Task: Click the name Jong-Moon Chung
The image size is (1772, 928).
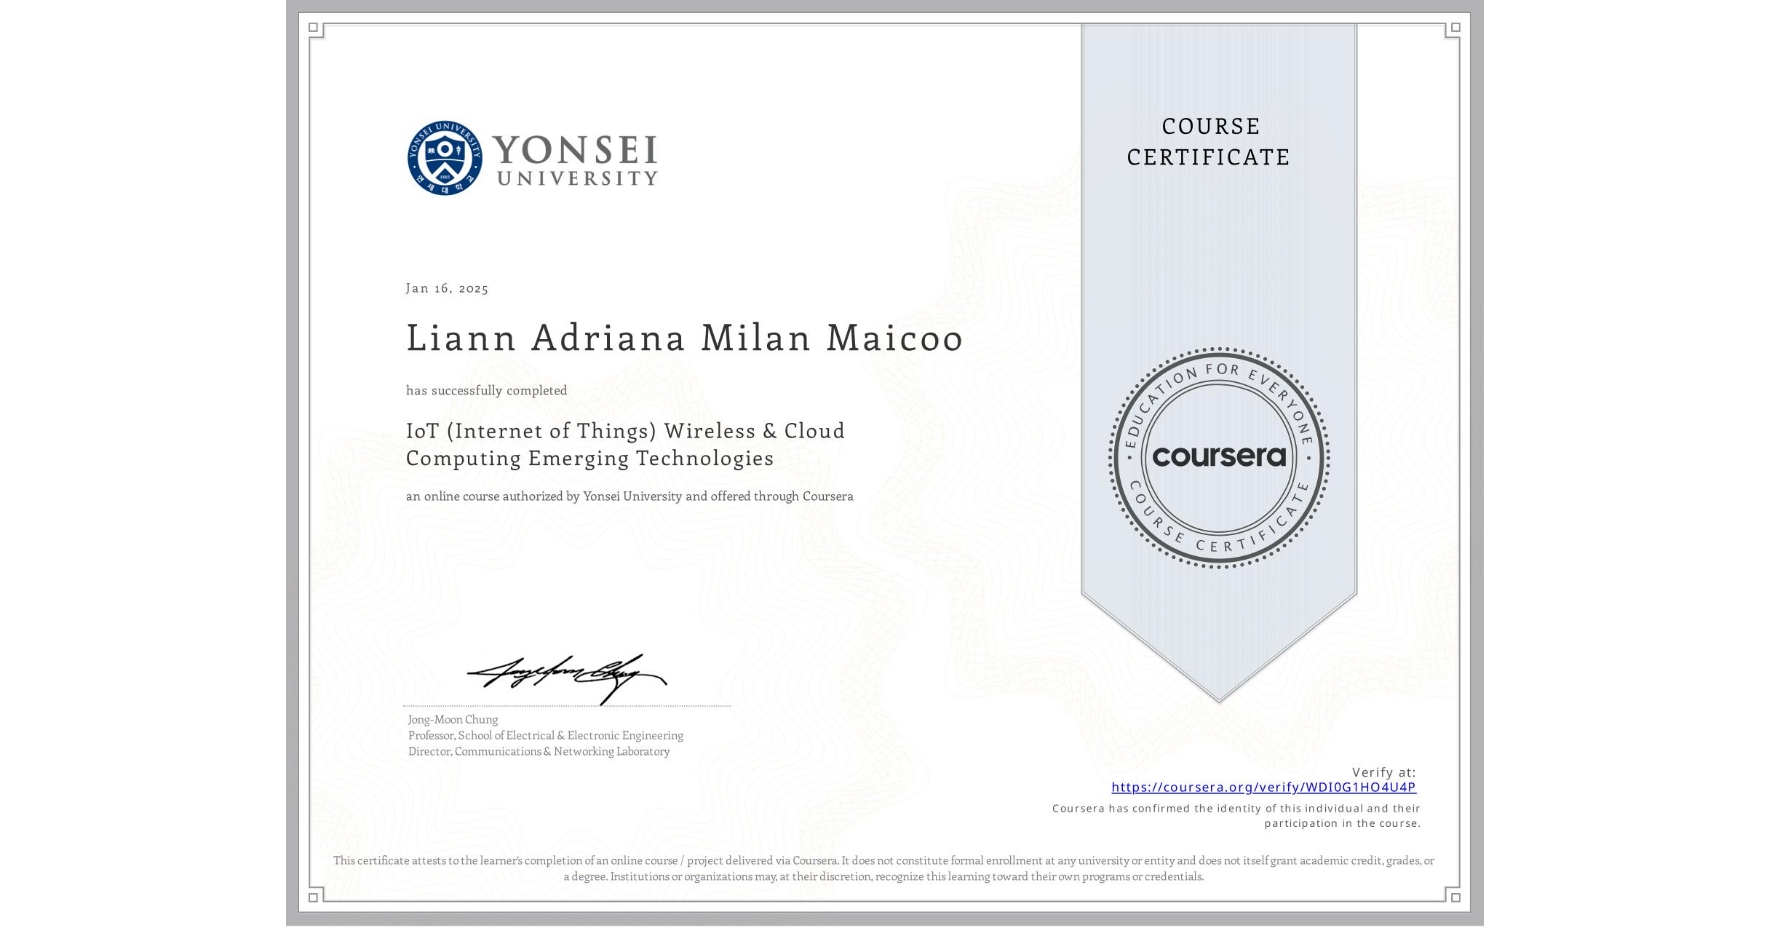Action: pos(452,719)
